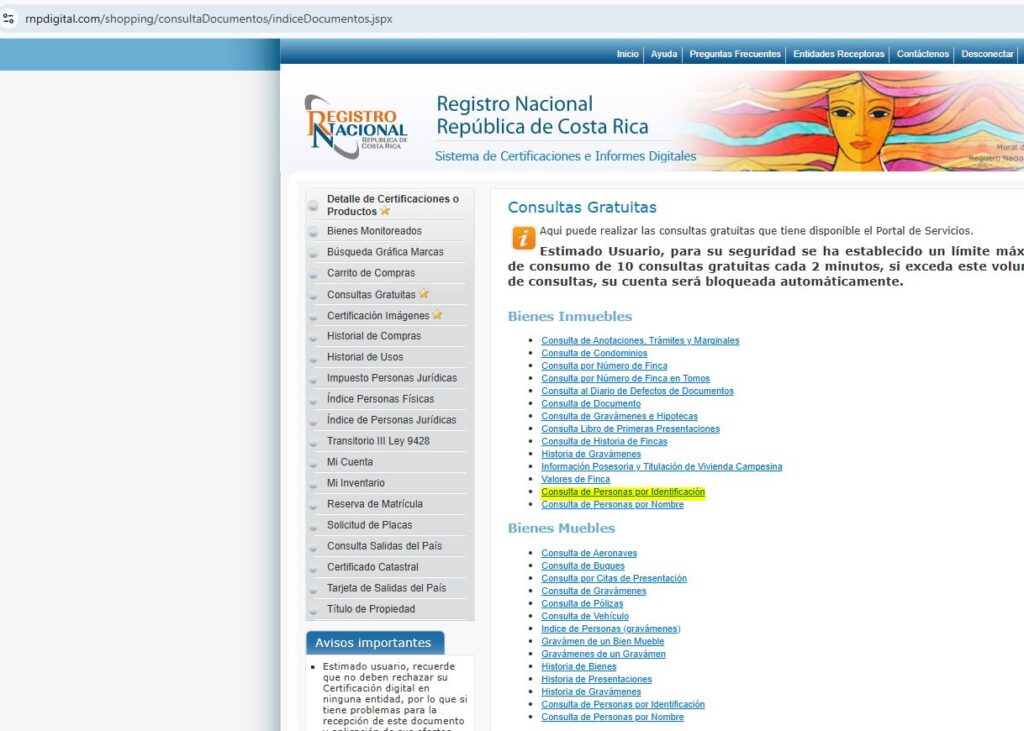Viewport: 1024px width, 731px height.
Task: Click the orange information icon
Action: pyautogui.click(x=523, y=238)
